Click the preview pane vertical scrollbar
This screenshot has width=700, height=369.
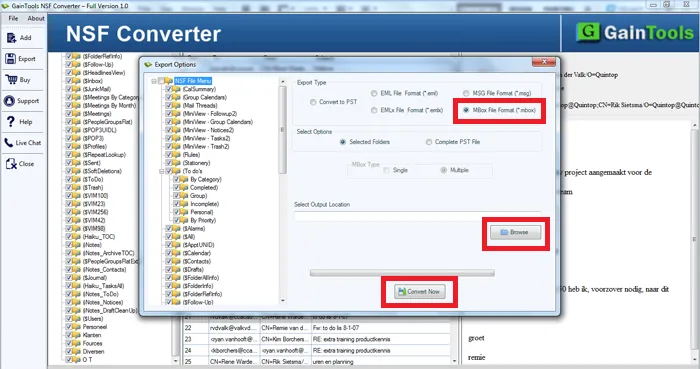(x=695, y=239)
